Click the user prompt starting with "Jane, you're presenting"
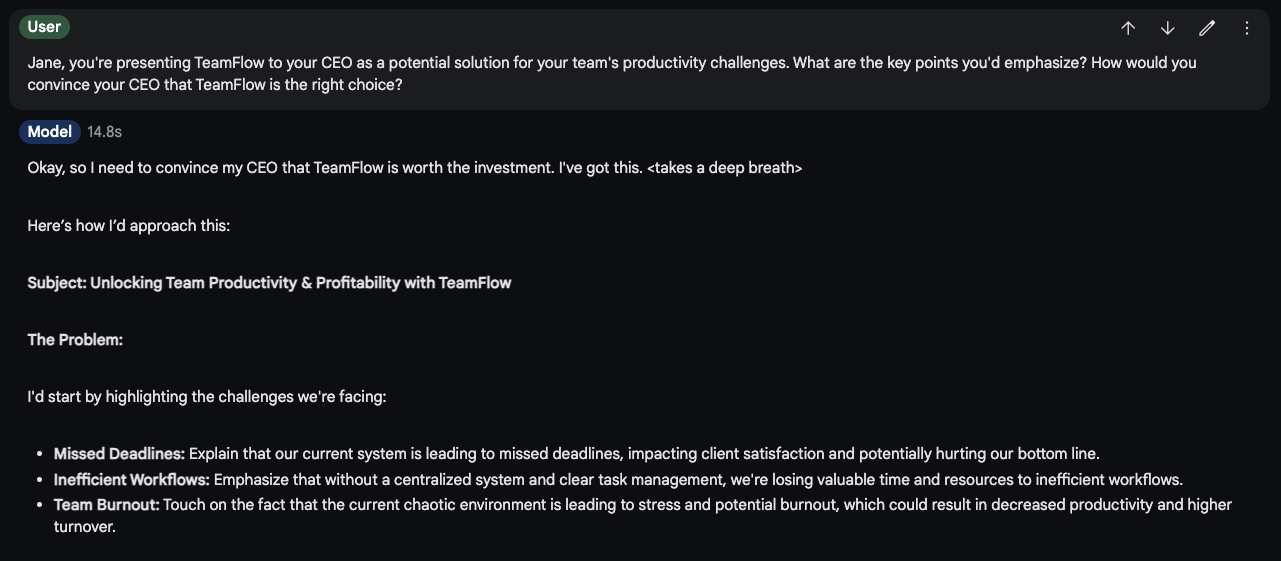The width and height of the screenshot is (1281, 561). pos(611,73)
